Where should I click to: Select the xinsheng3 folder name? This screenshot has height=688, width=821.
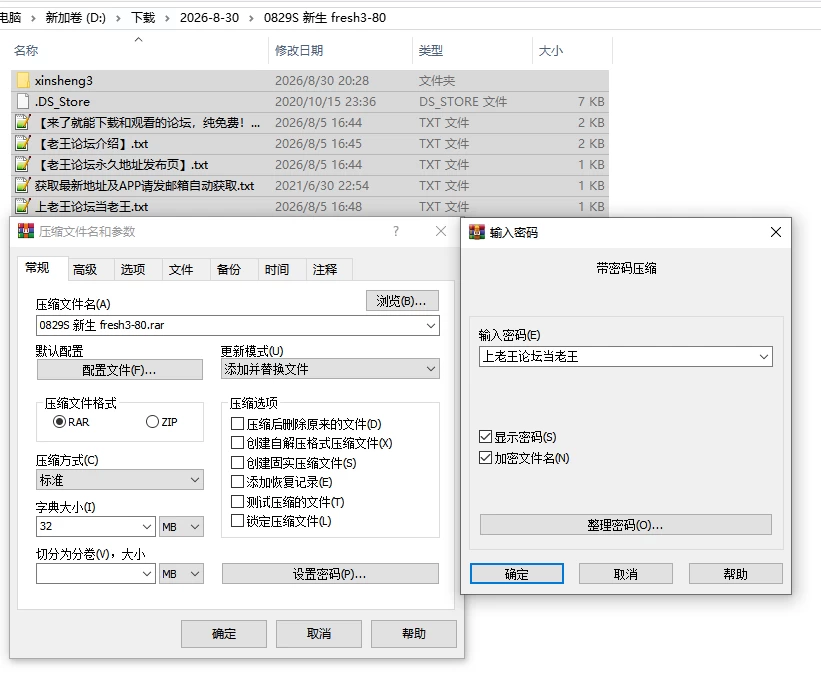(64, 81)
